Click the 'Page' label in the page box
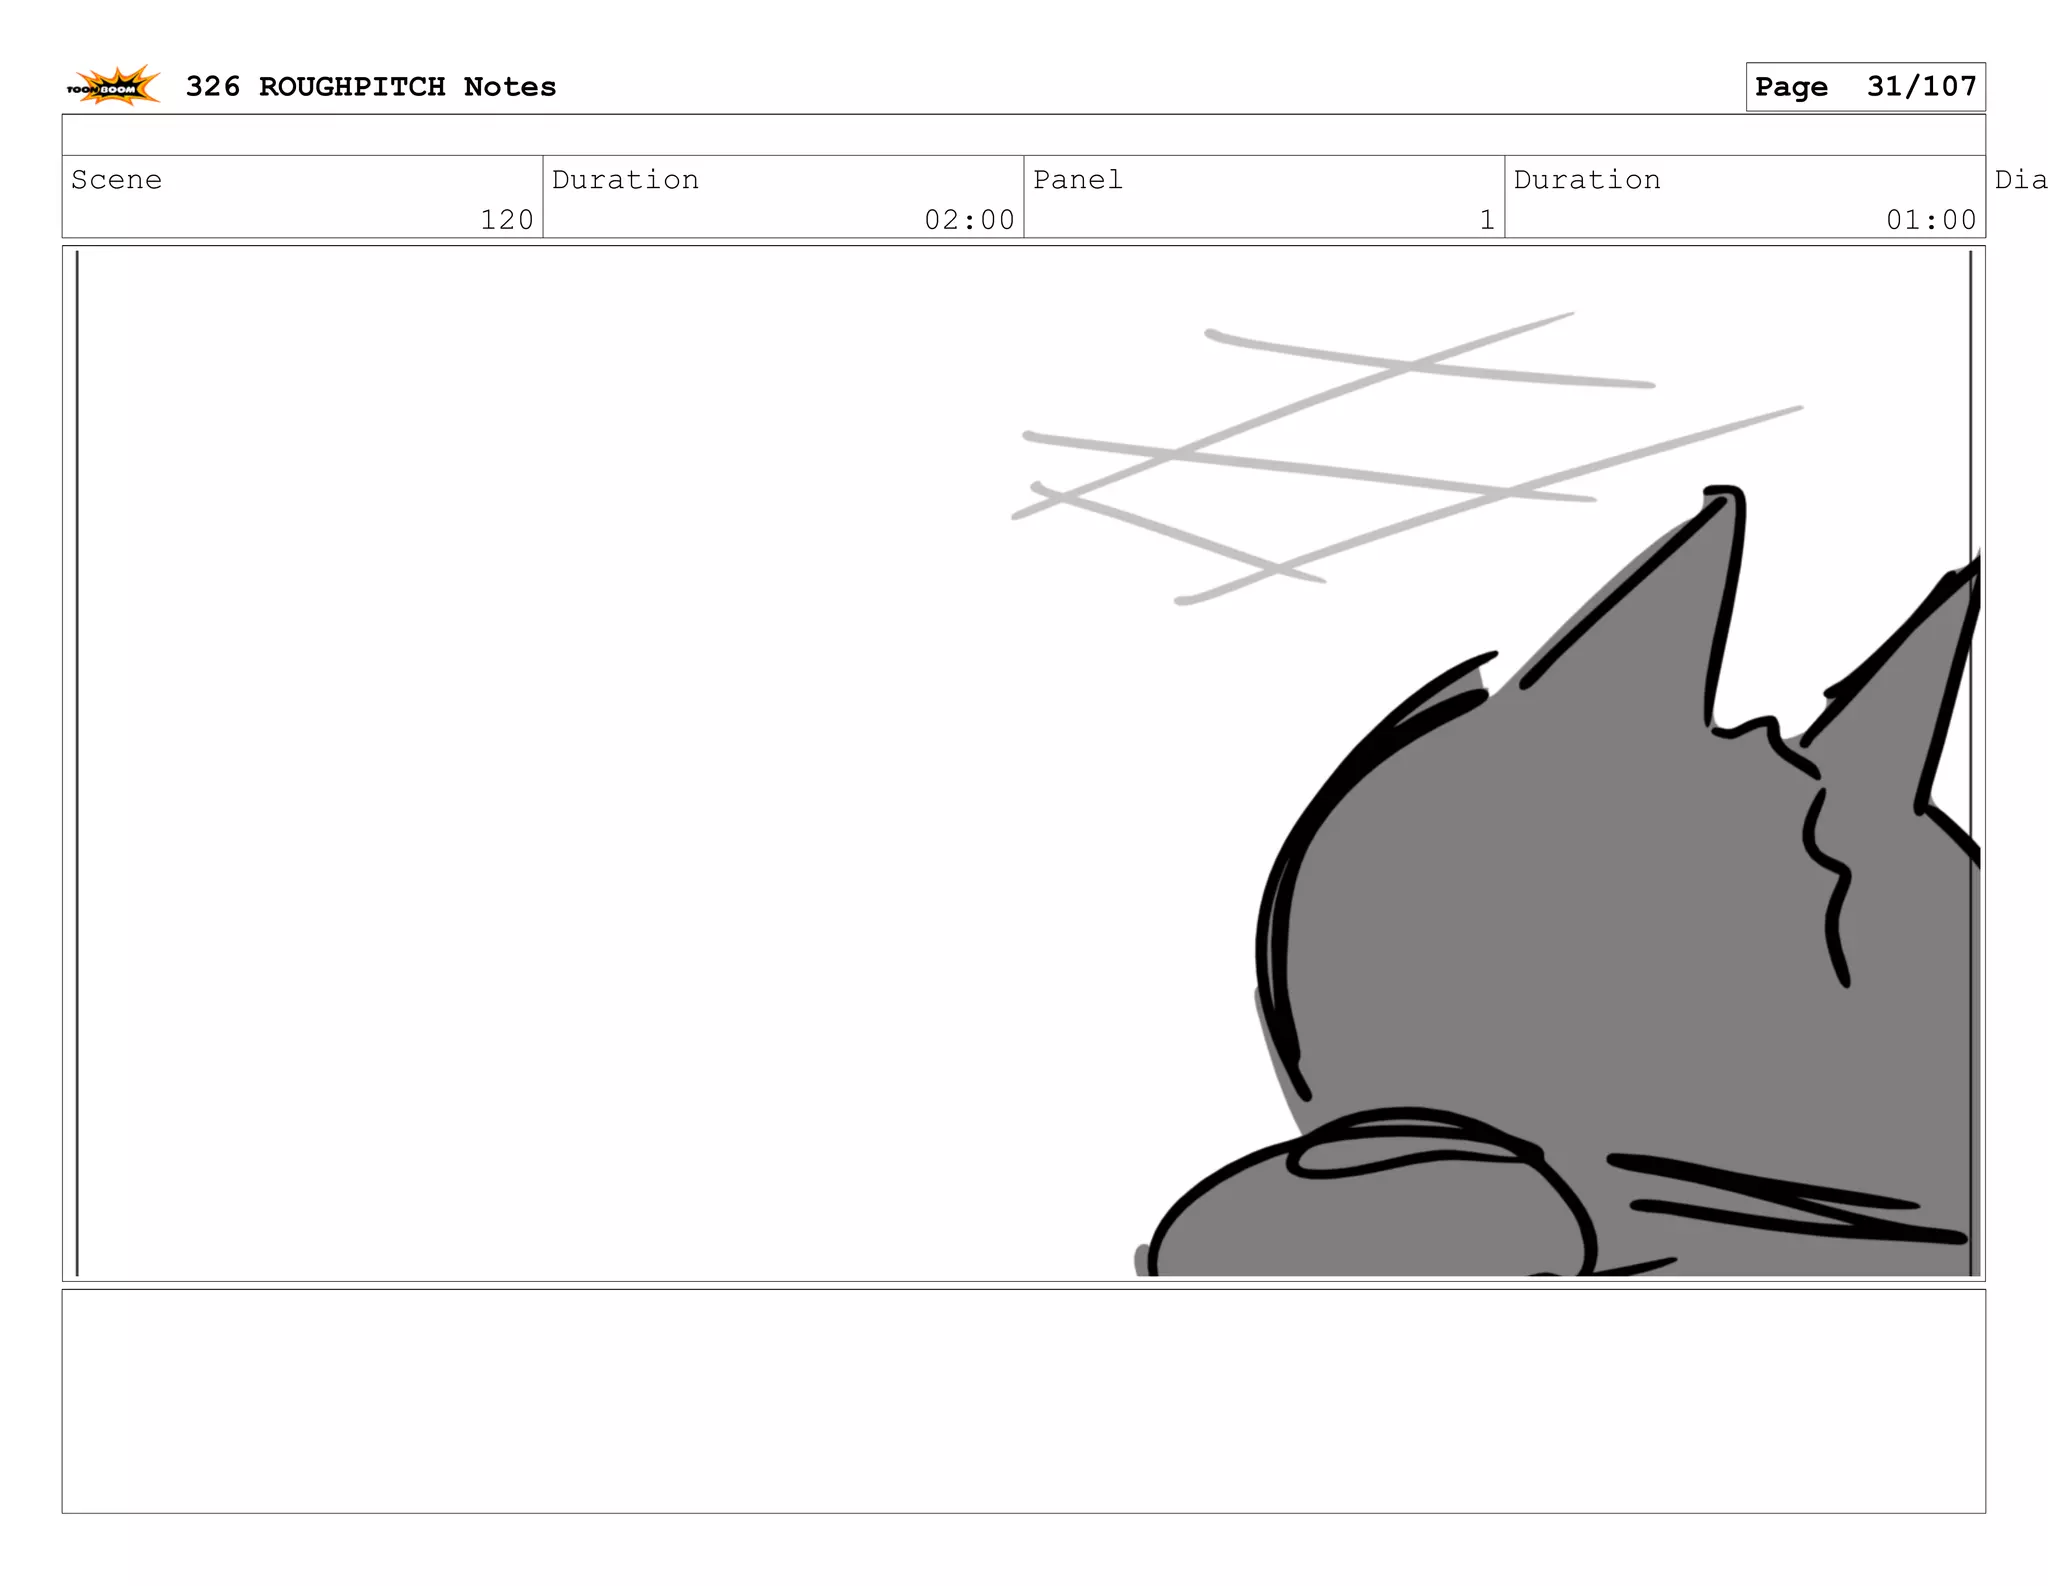The width and height of the screenshot is (2048, 1586). point(1791,87)
